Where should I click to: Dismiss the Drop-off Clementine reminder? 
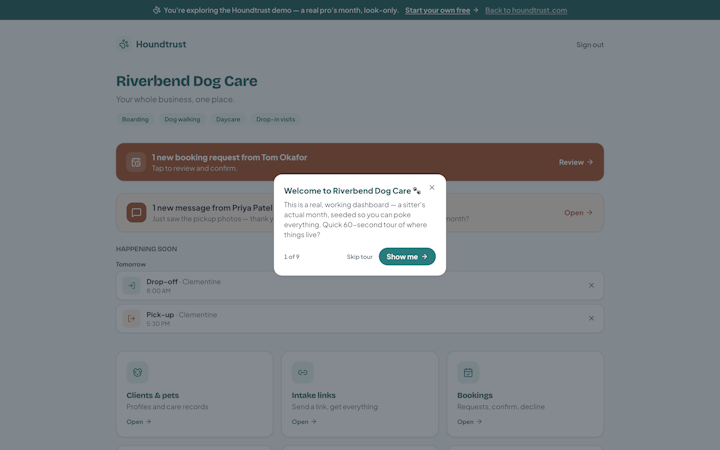click(591, 286)
